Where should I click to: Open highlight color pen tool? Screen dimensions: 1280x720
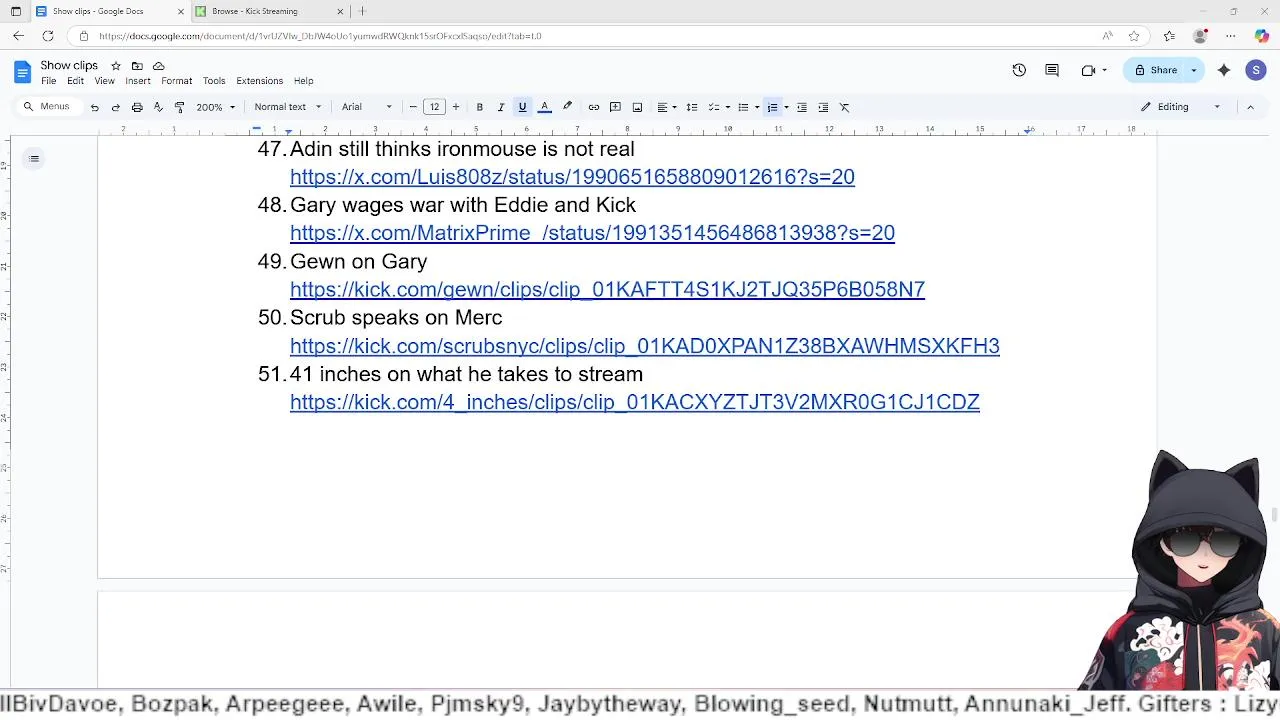tap(567, 107)
